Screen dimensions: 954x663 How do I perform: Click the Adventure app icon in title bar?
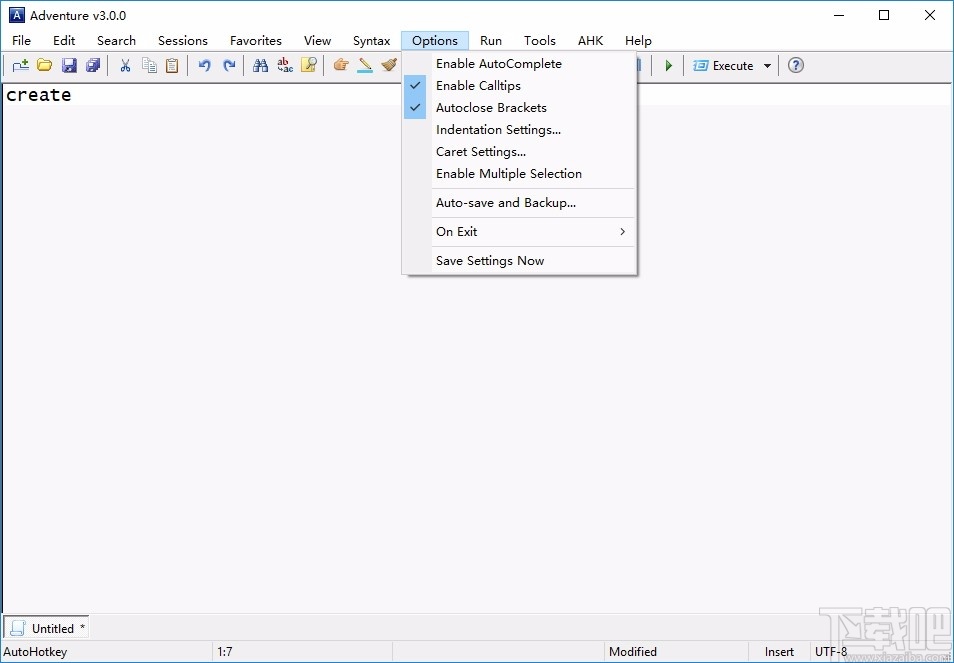(17, 15)
